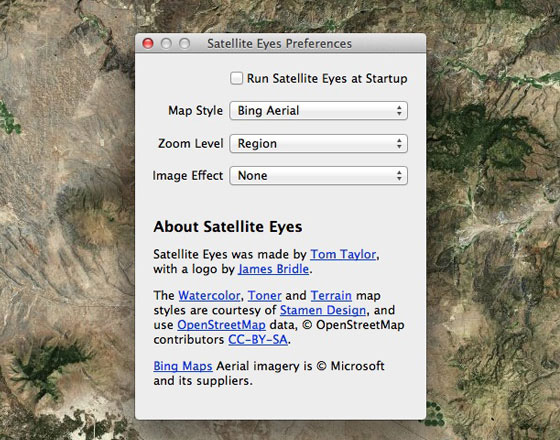The width and height of the screenshot is (560, 440).
Task: Follow the Watercolor link
Action: point(209,296)
